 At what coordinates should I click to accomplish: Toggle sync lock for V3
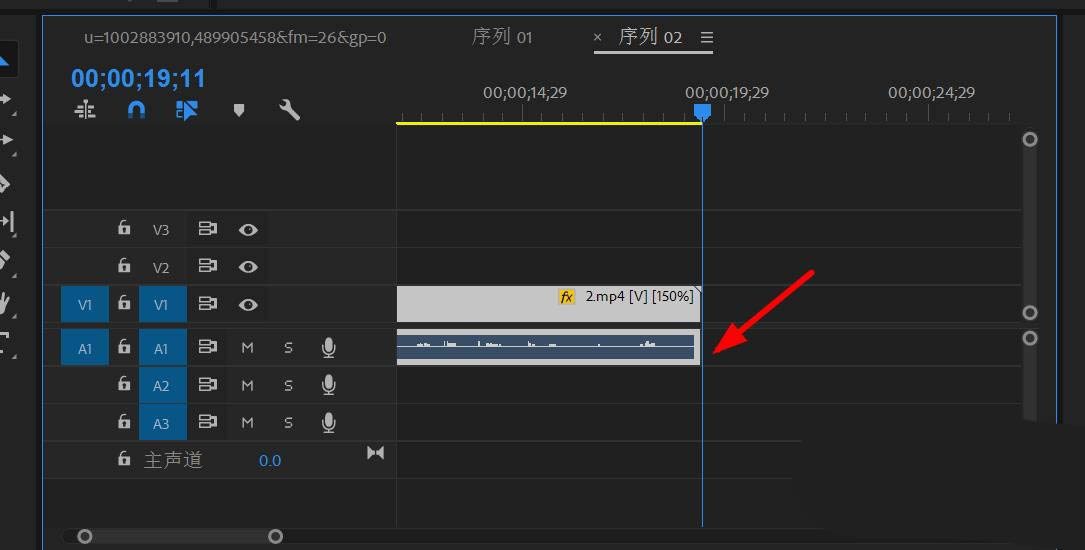208,228
